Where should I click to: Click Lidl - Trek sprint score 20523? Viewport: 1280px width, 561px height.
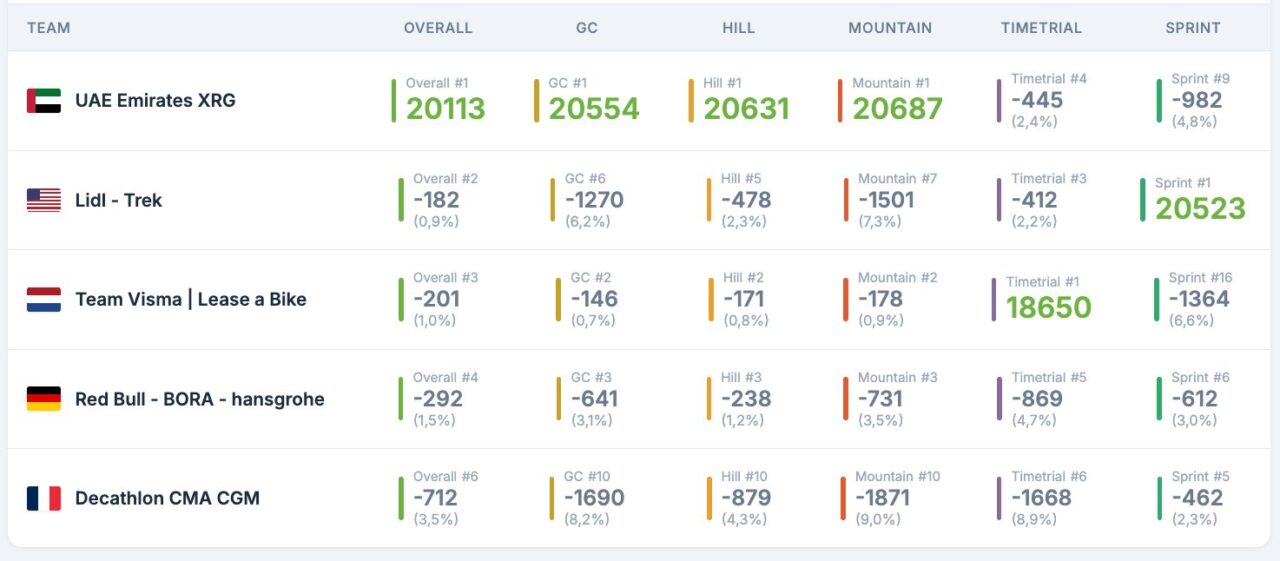coord(1200,208)
